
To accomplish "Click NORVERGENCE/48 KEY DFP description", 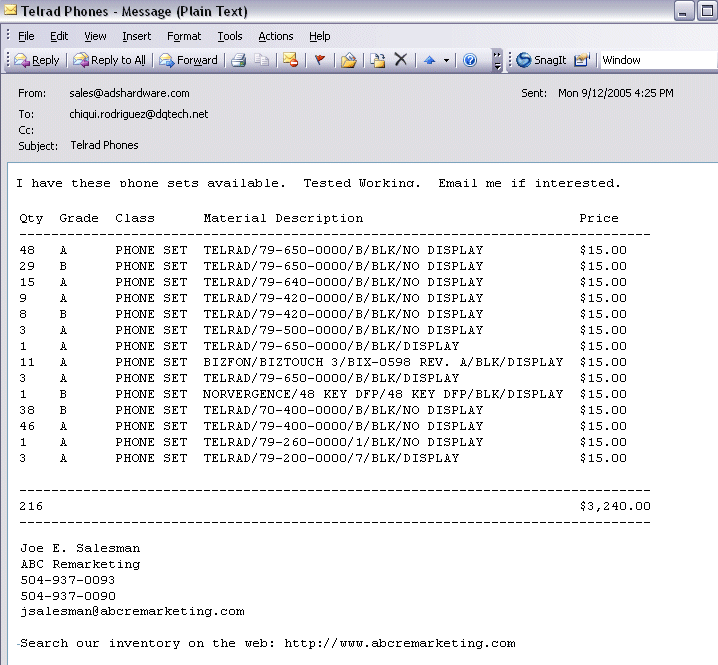I will [x=383, y=394].
